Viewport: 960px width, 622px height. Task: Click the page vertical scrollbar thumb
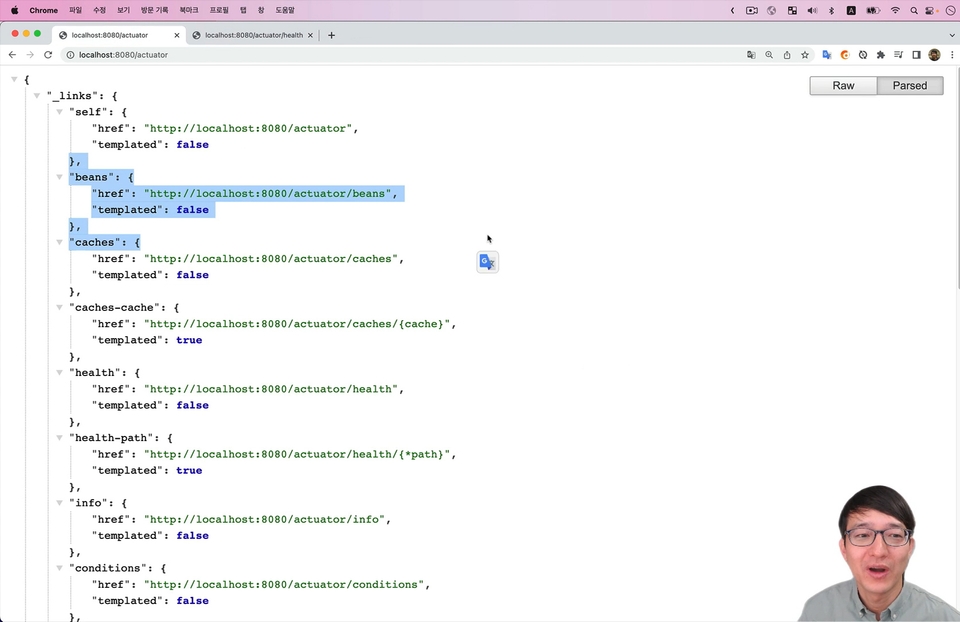[x=957, y=178]
